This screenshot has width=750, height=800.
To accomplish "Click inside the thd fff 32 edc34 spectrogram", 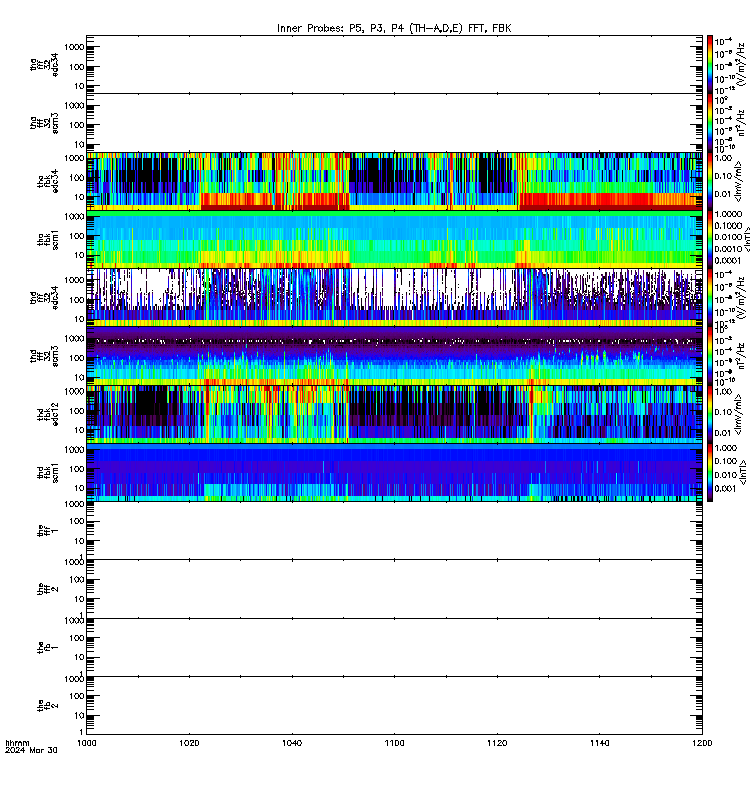I will click(x=394, y=298).
